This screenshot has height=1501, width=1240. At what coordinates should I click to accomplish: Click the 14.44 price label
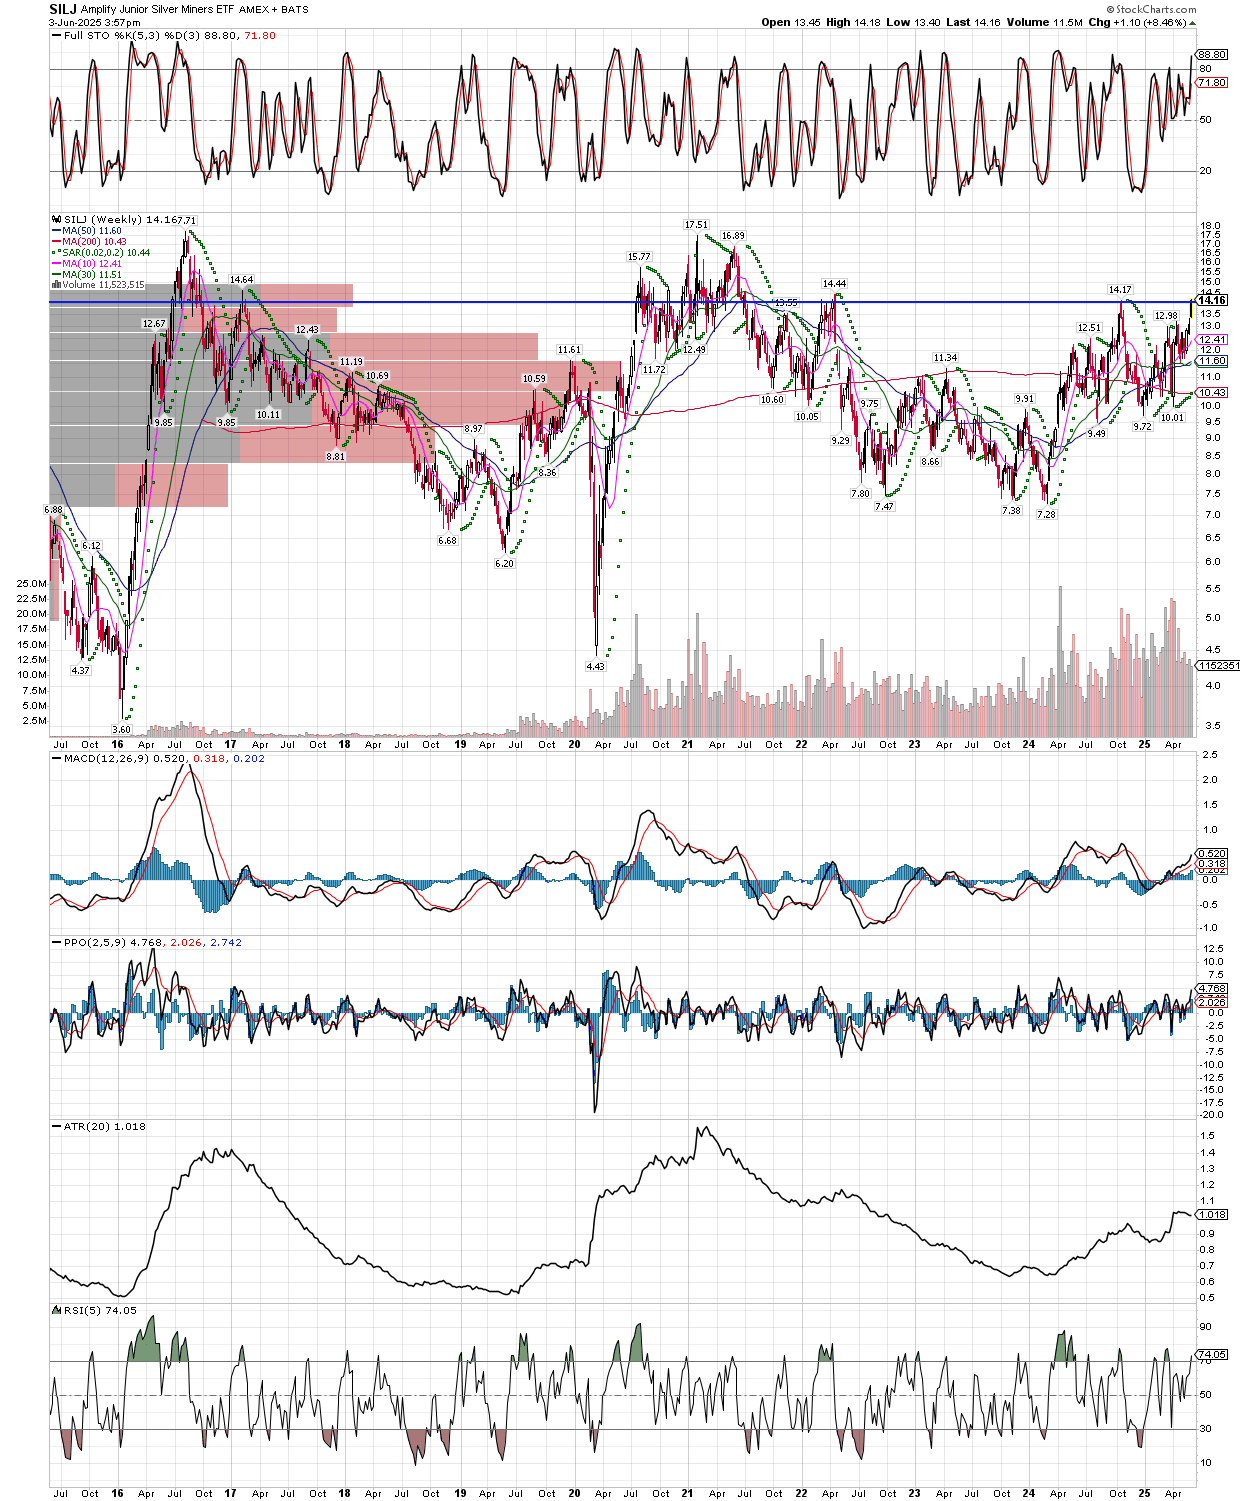[834, 284]
